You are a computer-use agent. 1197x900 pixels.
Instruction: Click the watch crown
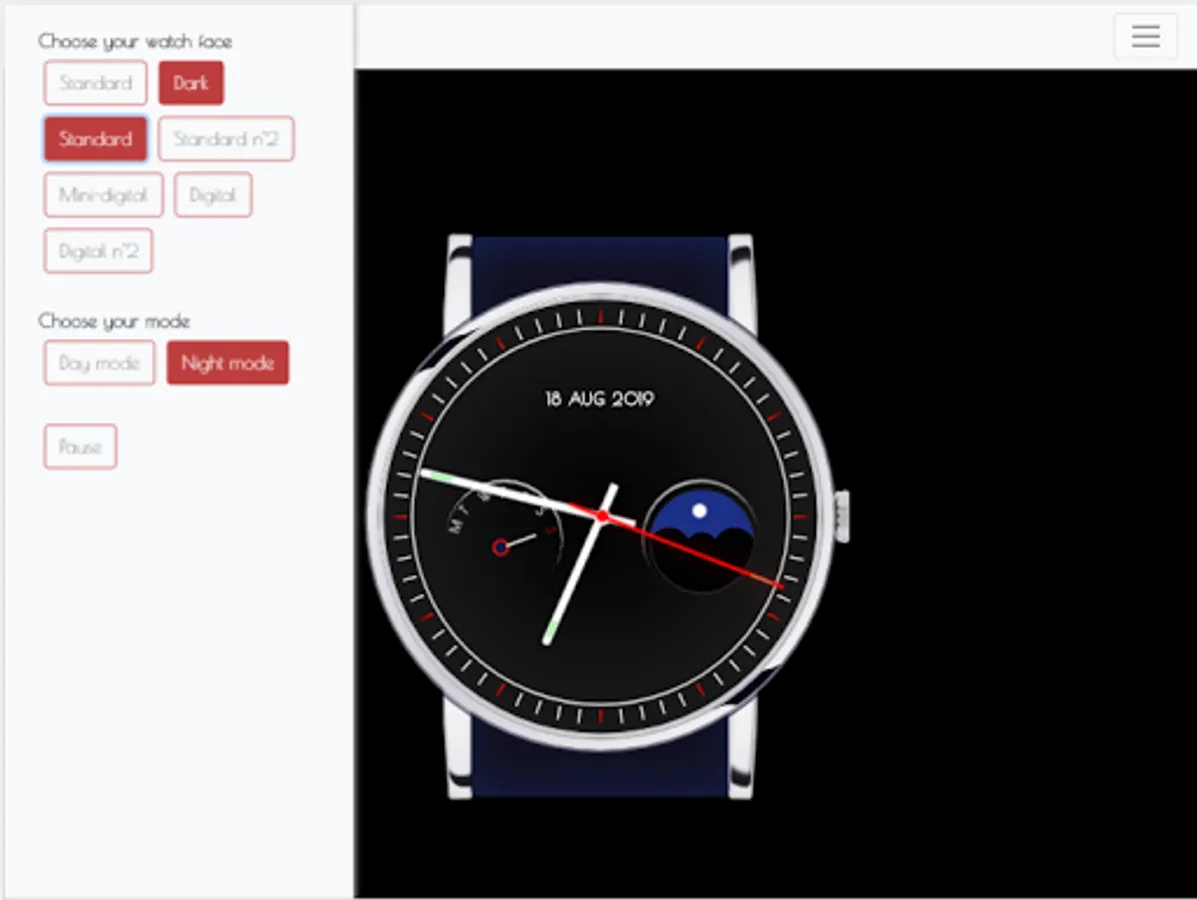coord(842,517)
